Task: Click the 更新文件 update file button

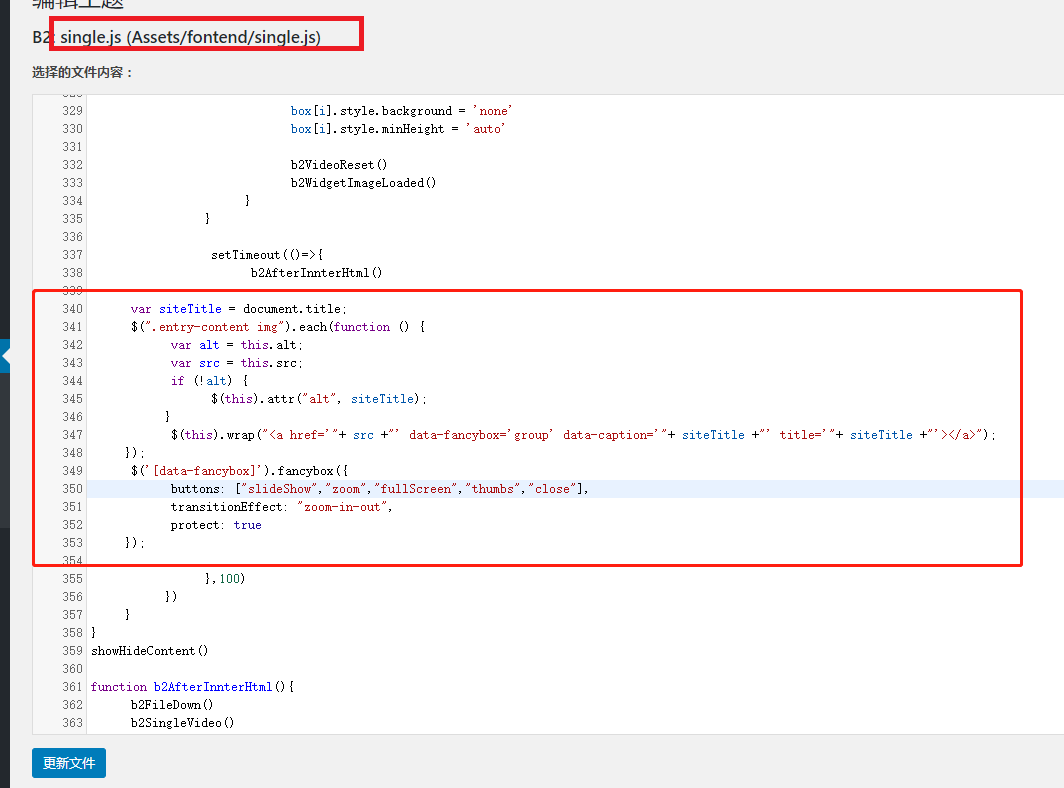Action: tap(69, 763)
